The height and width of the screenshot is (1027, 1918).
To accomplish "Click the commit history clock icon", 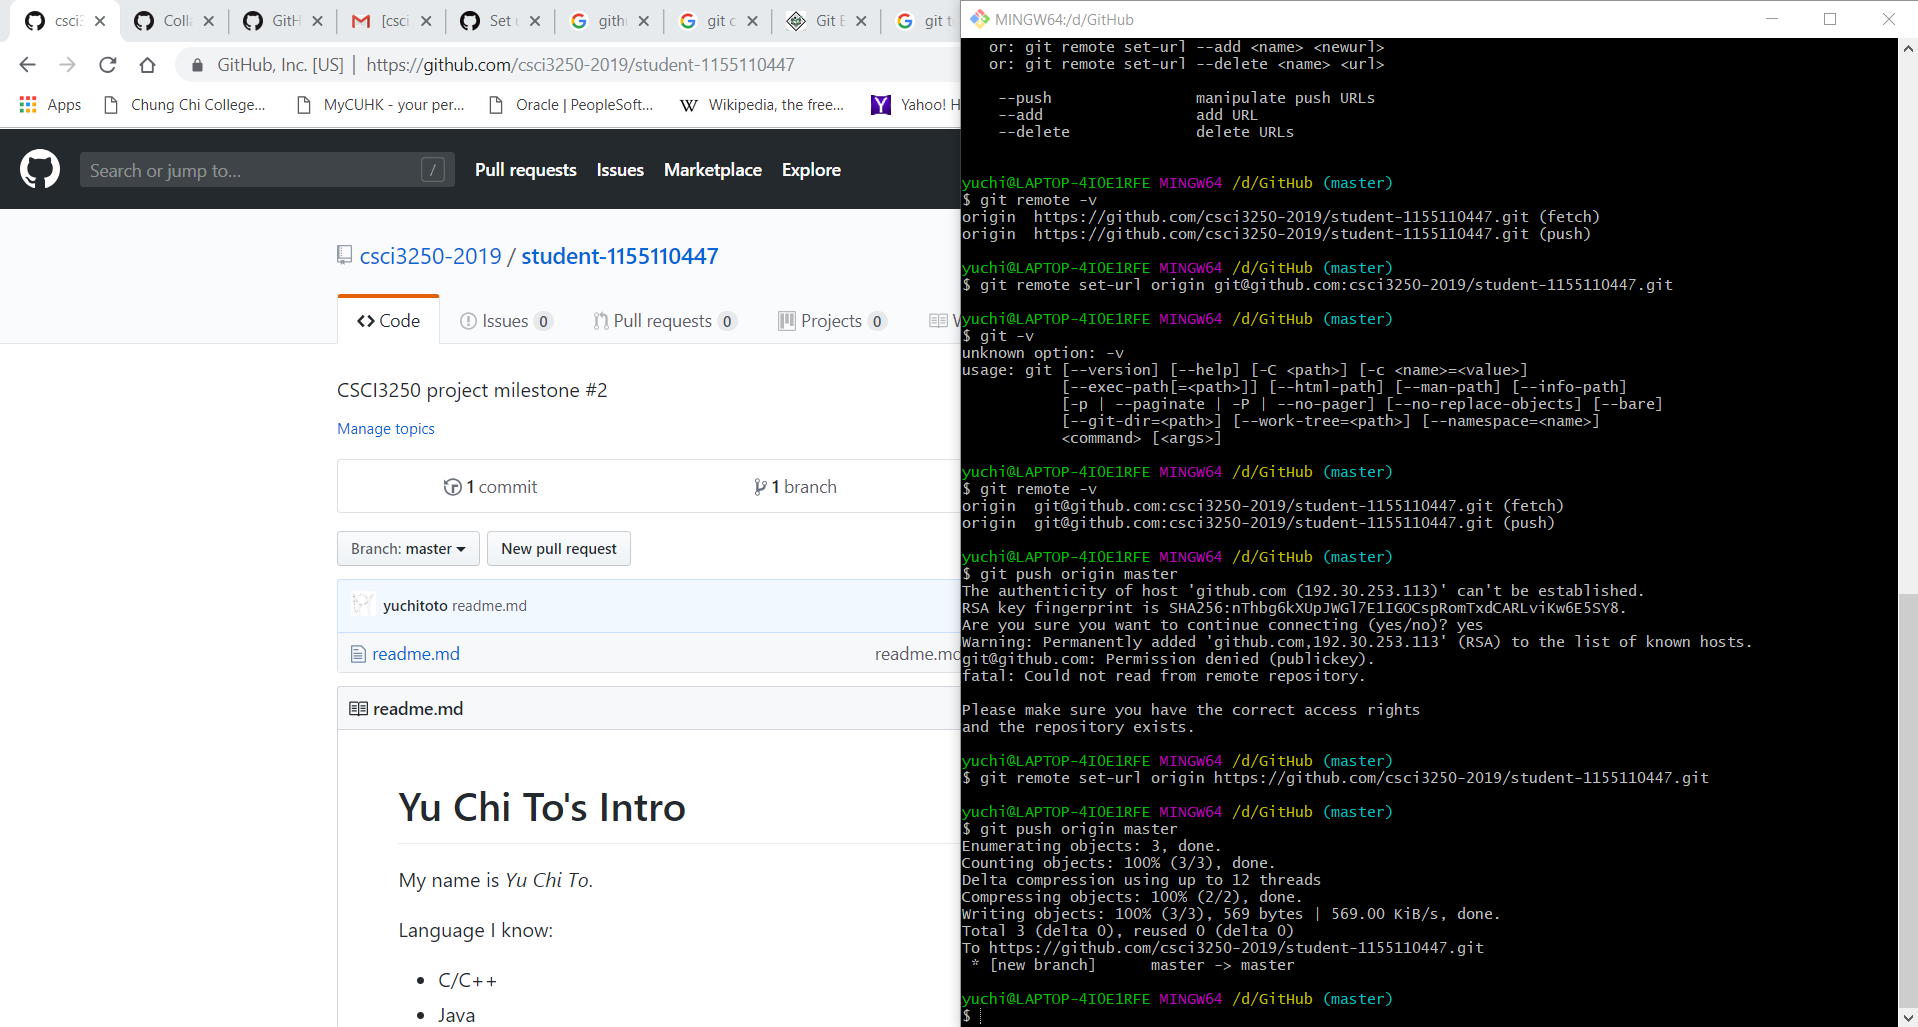I will (x=452, y=487).
